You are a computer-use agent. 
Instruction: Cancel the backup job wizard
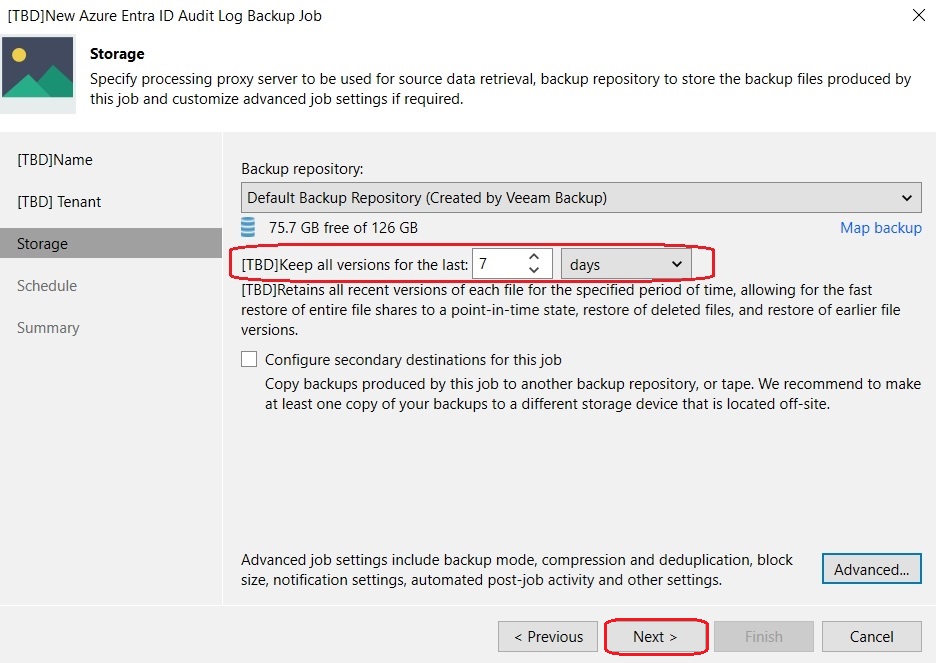872,637
